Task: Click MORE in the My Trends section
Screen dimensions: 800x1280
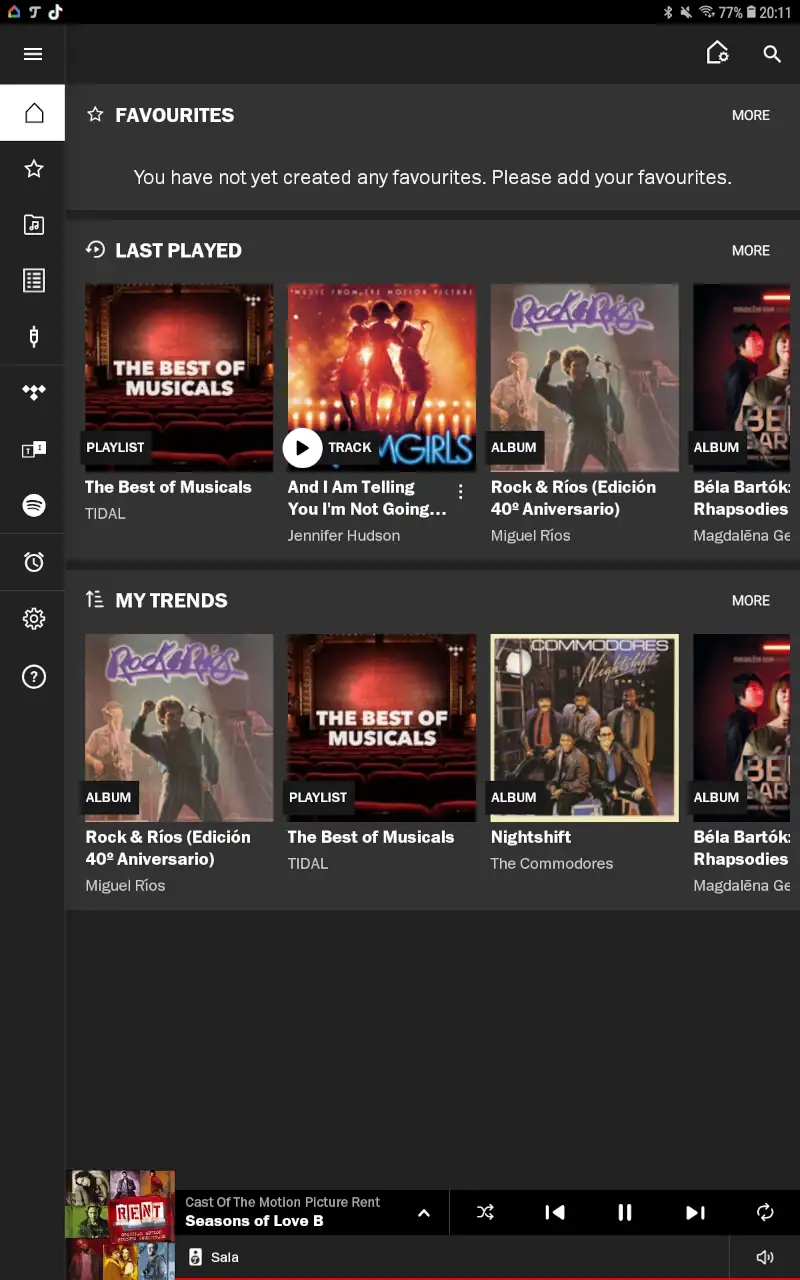Action: (x=751, y=600)
